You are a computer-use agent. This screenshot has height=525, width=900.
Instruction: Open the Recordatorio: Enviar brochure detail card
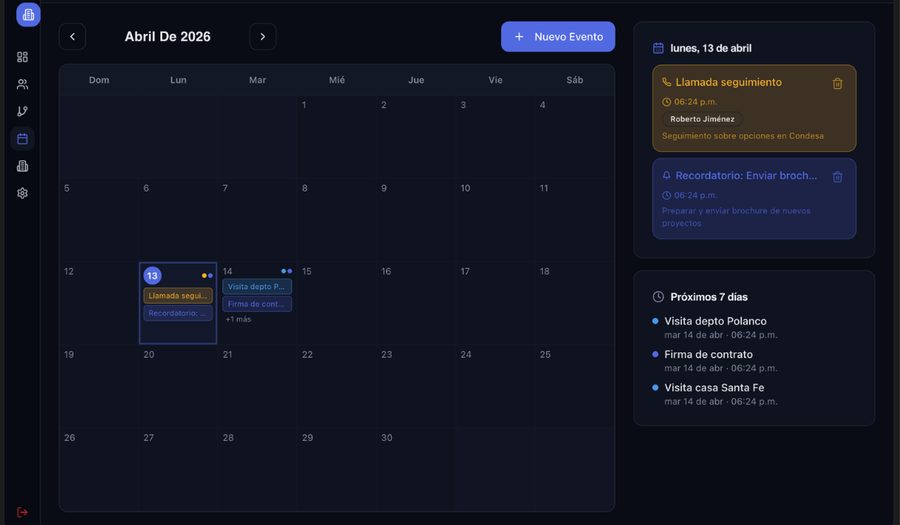coord(754,199)
